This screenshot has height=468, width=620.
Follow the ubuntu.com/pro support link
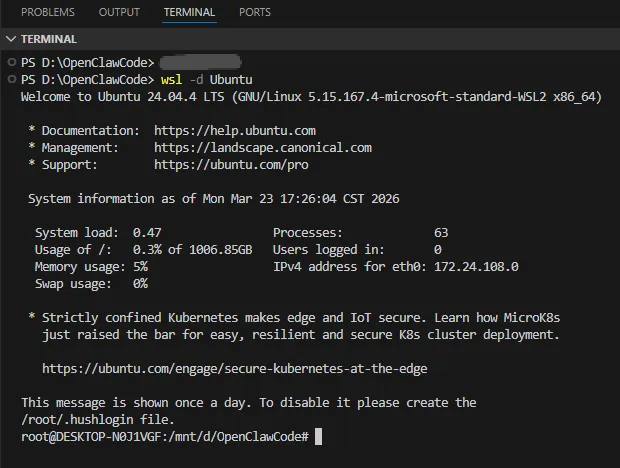click(231, 164)
